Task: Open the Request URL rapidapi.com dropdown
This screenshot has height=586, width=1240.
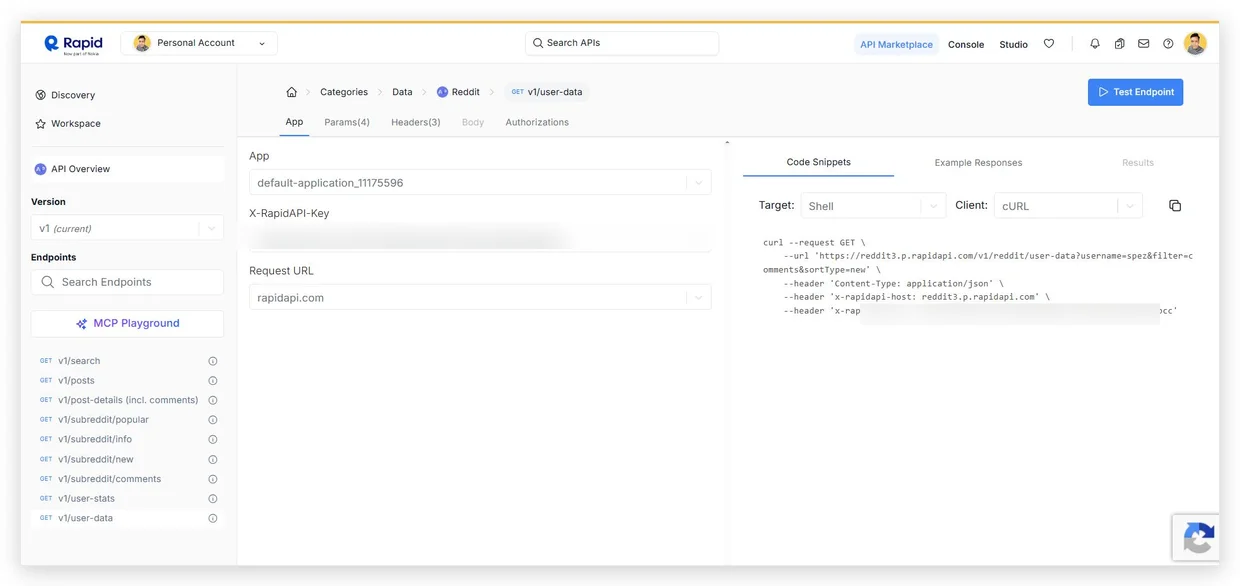Action: point(480,298)
